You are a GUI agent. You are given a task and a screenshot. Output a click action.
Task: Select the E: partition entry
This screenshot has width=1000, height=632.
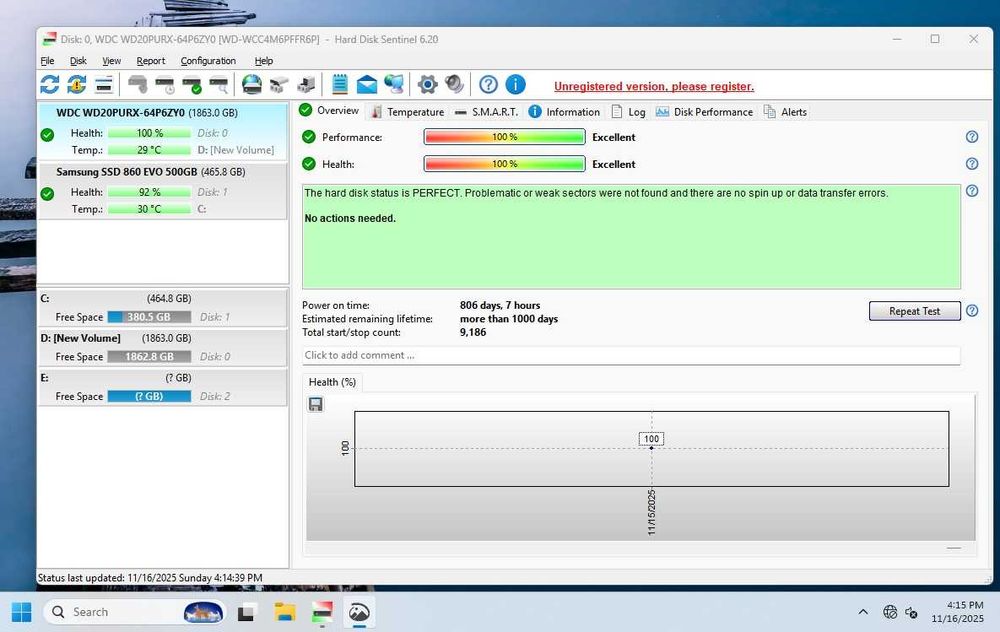pyautogui.click(x=163, y=386)
